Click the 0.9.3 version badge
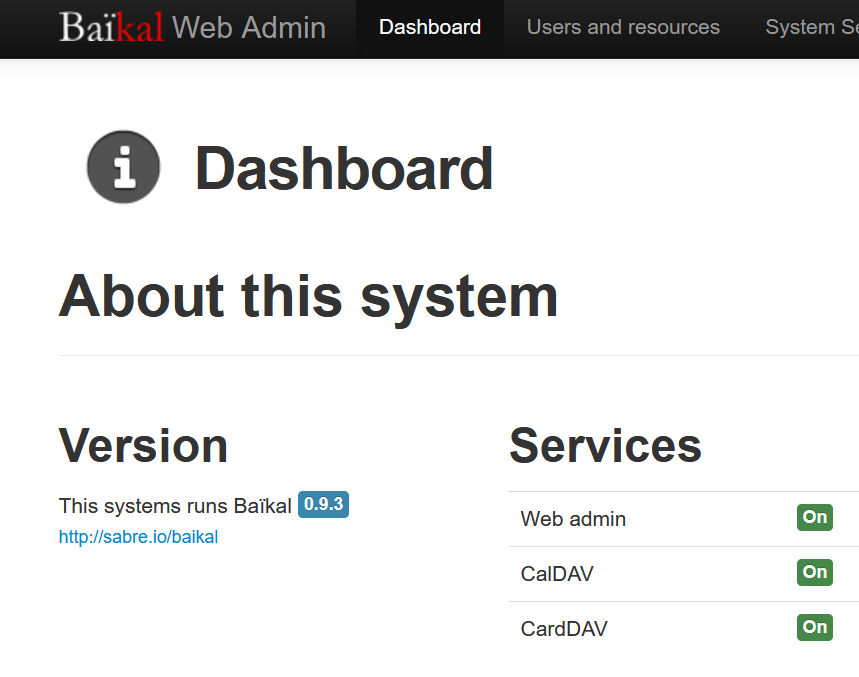859x677 pixels. (323, 505)
